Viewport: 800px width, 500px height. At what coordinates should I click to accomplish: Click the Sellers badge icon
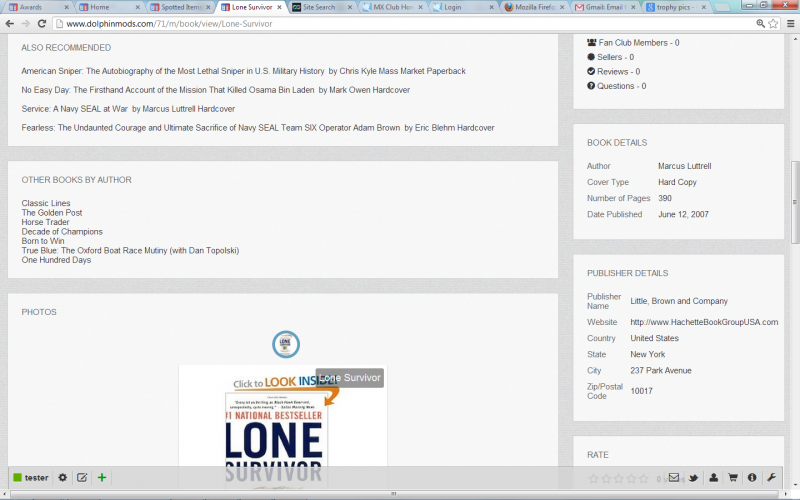click(x=591, y=57)
